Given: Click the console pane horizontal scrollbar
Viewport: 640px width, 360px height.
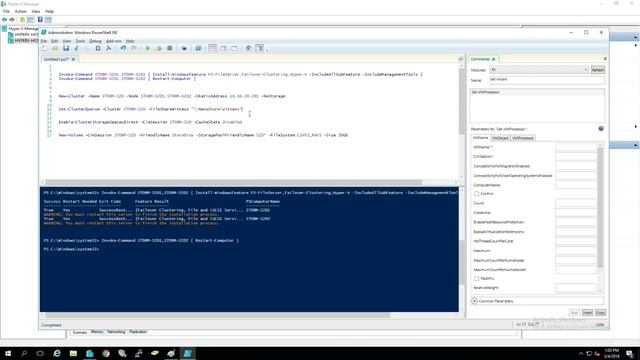Looking at the screenshot, I should [x=217, y=315].
